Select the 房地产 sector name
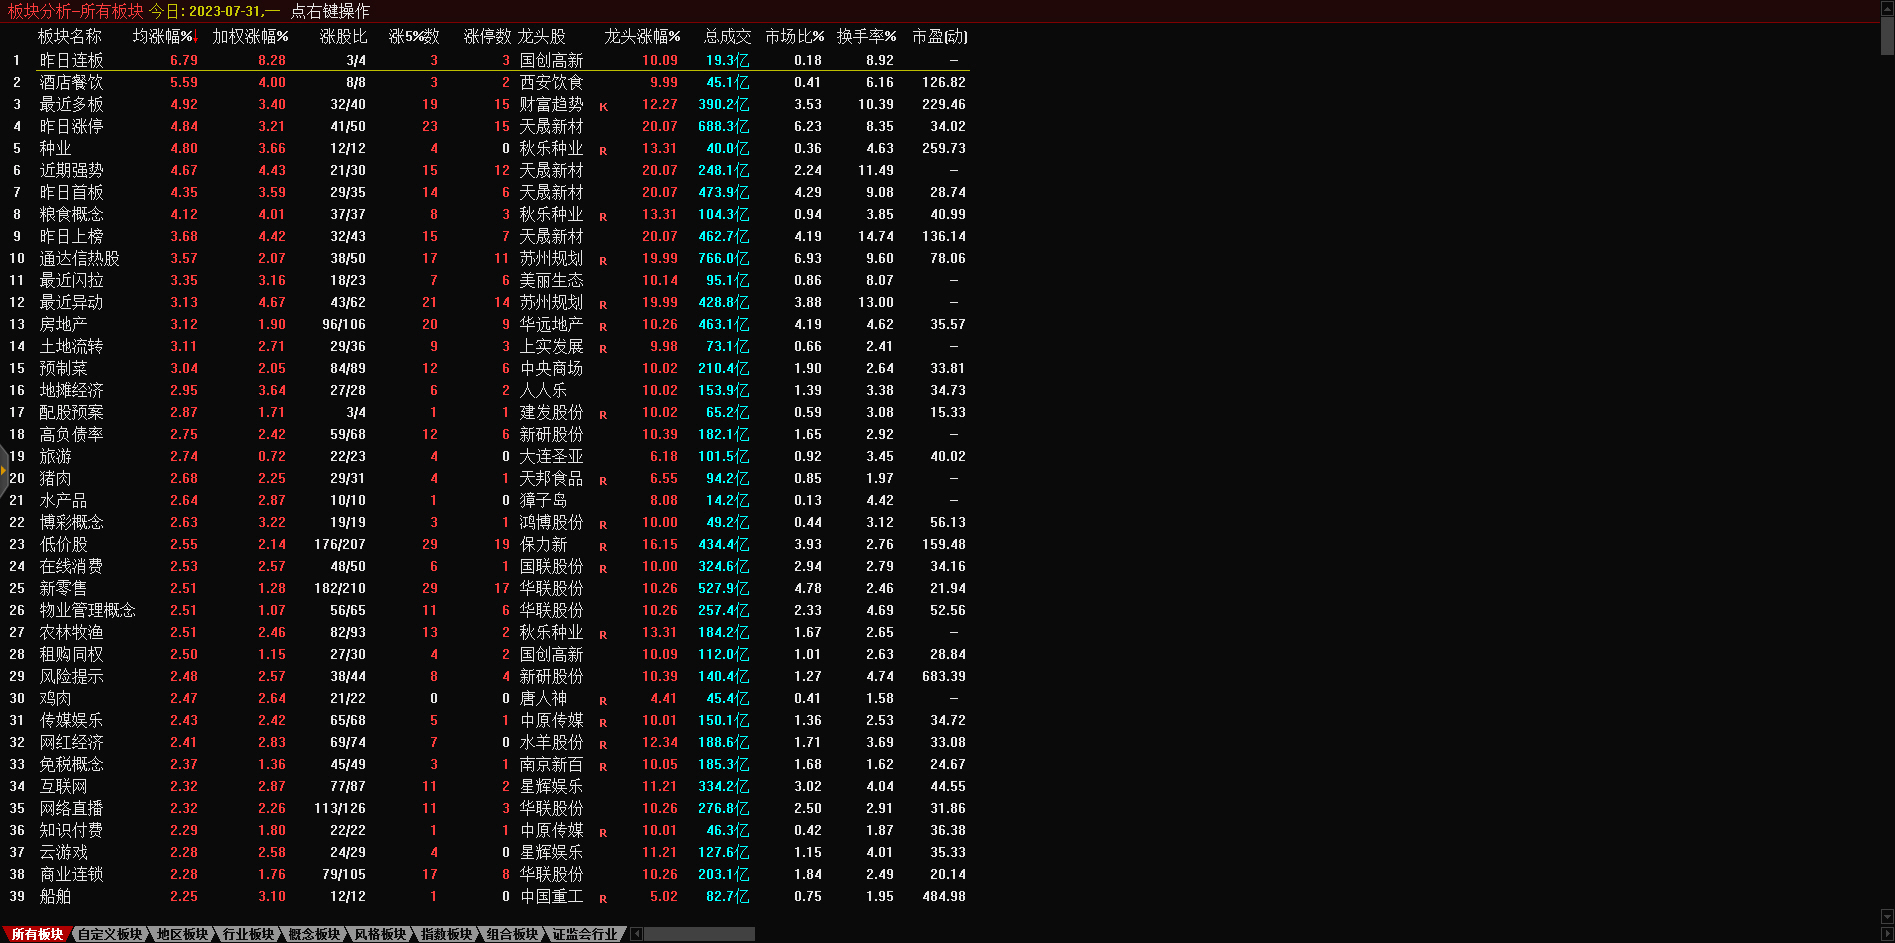The image size is (1895, 943). point(63,324)
